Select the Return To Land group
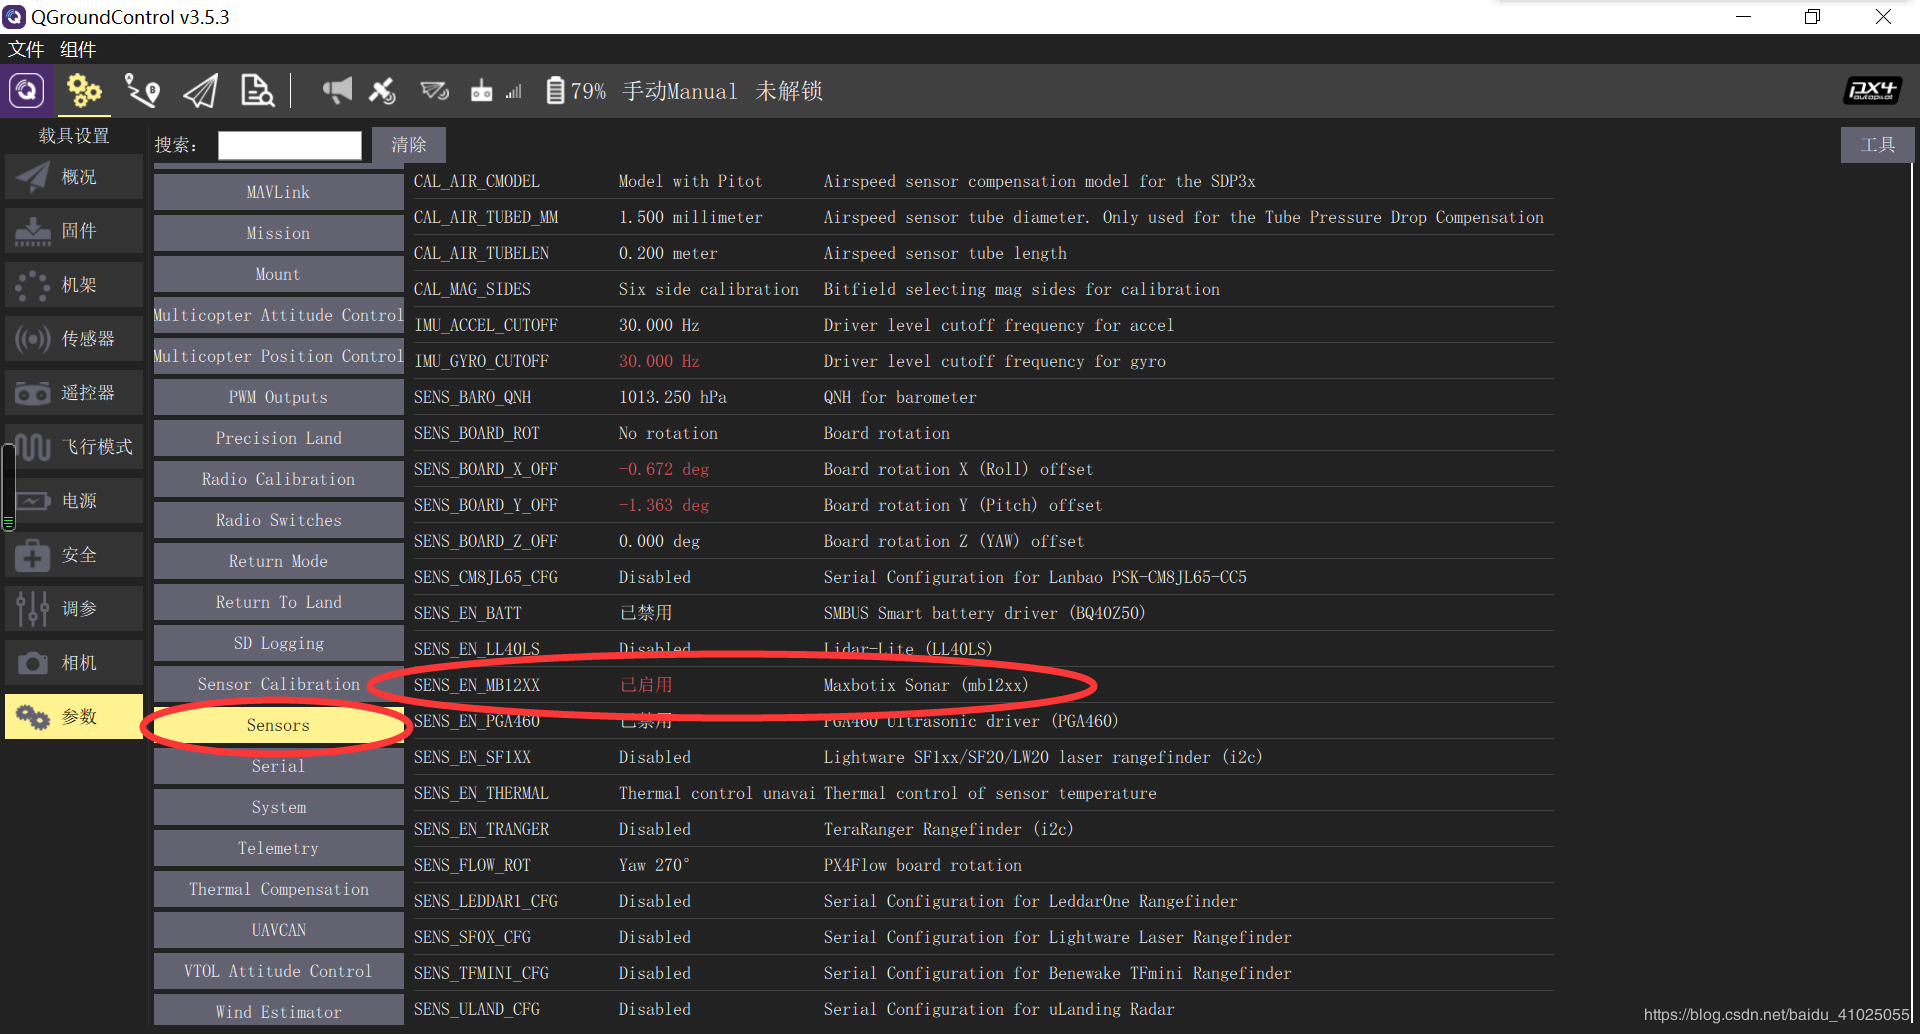Viewport: 1920px width, 1034px height. coord(278,602)
